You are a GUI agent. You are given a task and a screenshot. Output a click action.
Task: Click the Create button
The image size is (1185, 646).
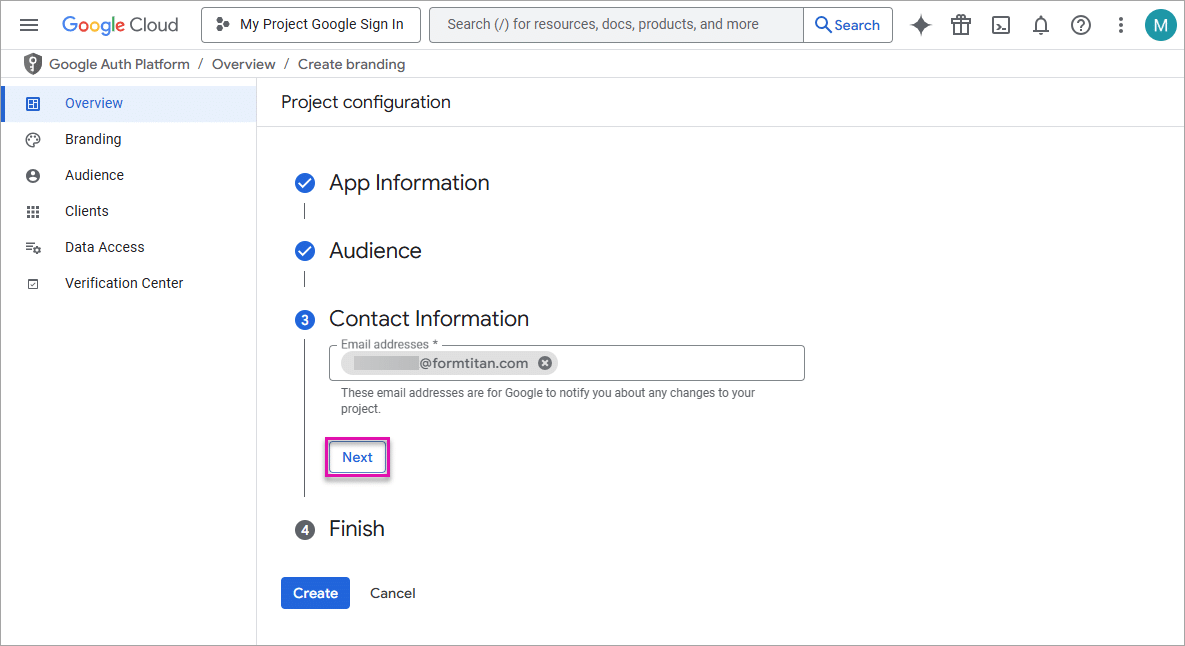click(315, 592)
